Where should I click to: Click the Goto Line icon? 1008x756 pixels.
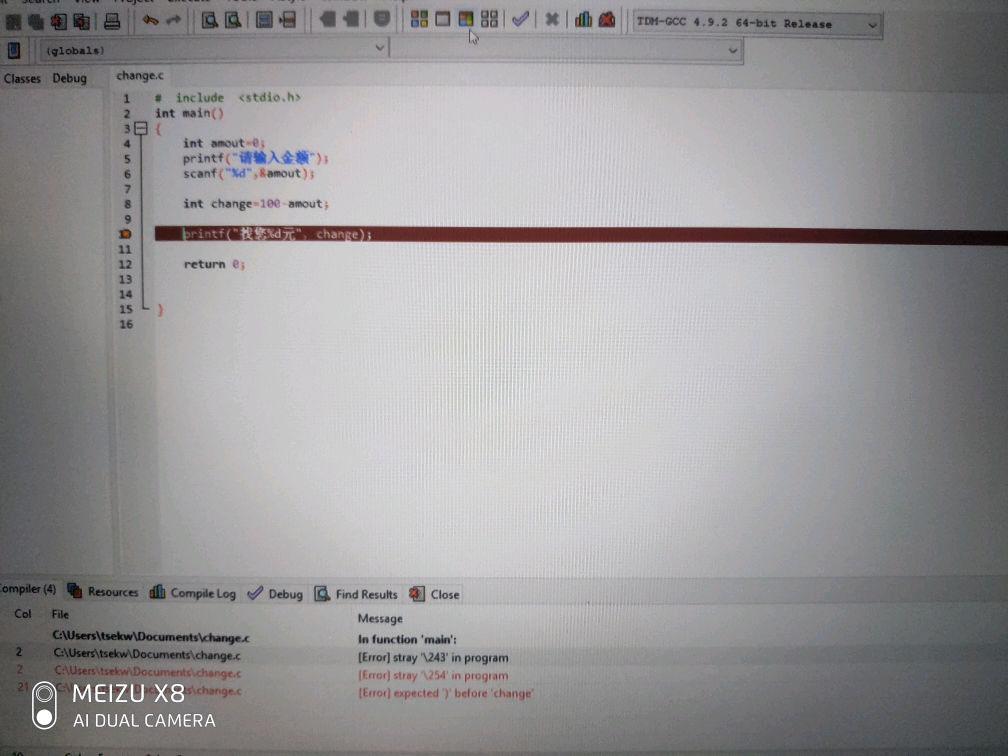coord(287,20)
